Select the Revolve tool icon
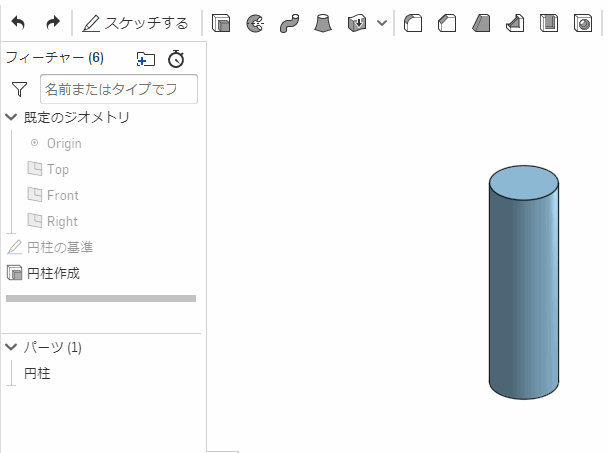609x453 pixels. point(255,22)
